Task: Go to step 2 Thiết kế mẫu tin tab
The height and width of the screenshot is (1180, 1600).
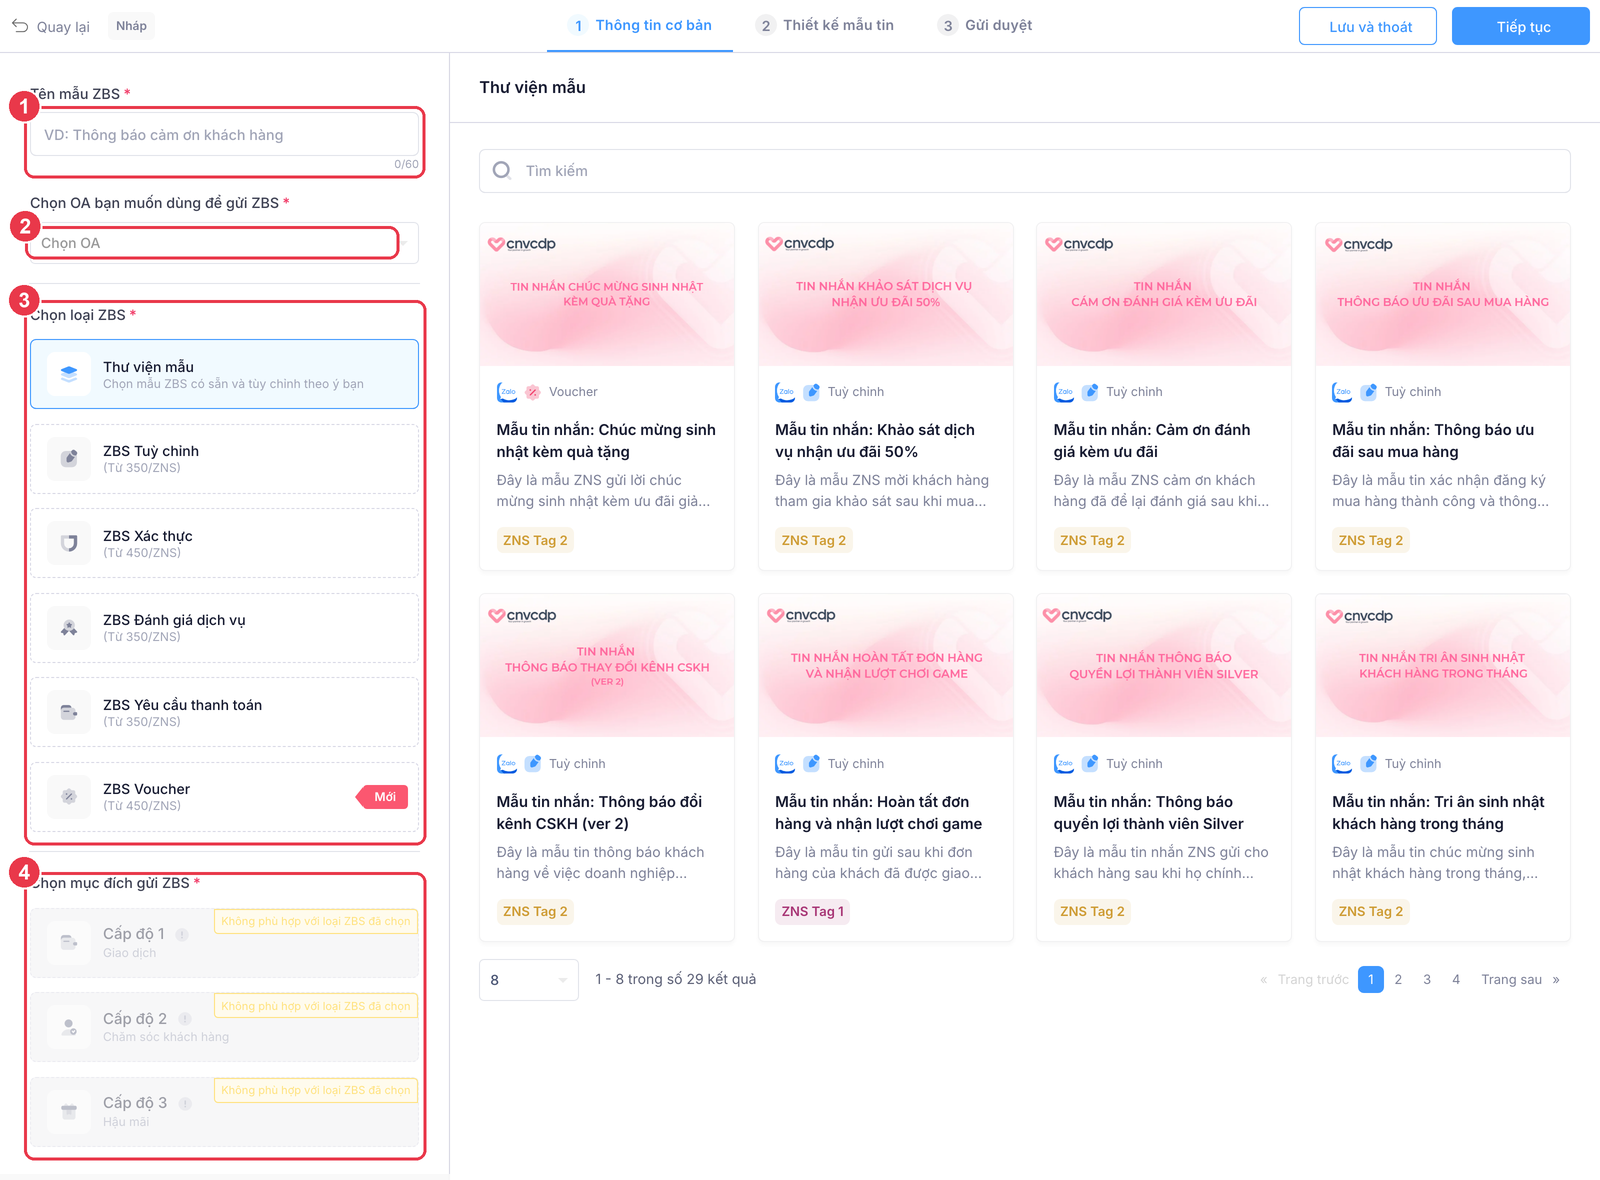Action: [x=825, y=26]
